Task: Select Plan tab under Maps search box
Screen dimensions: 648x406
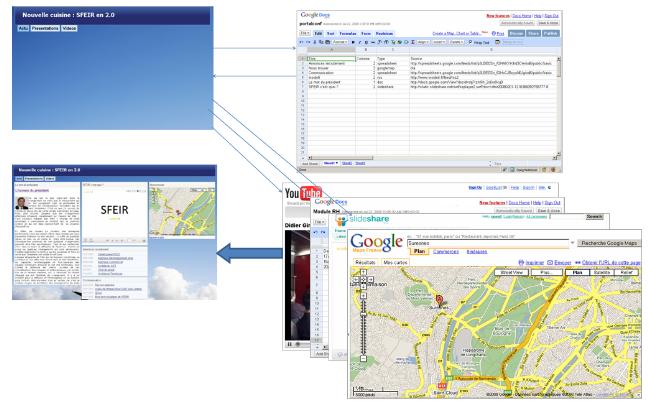Action: tap(419, 252)
